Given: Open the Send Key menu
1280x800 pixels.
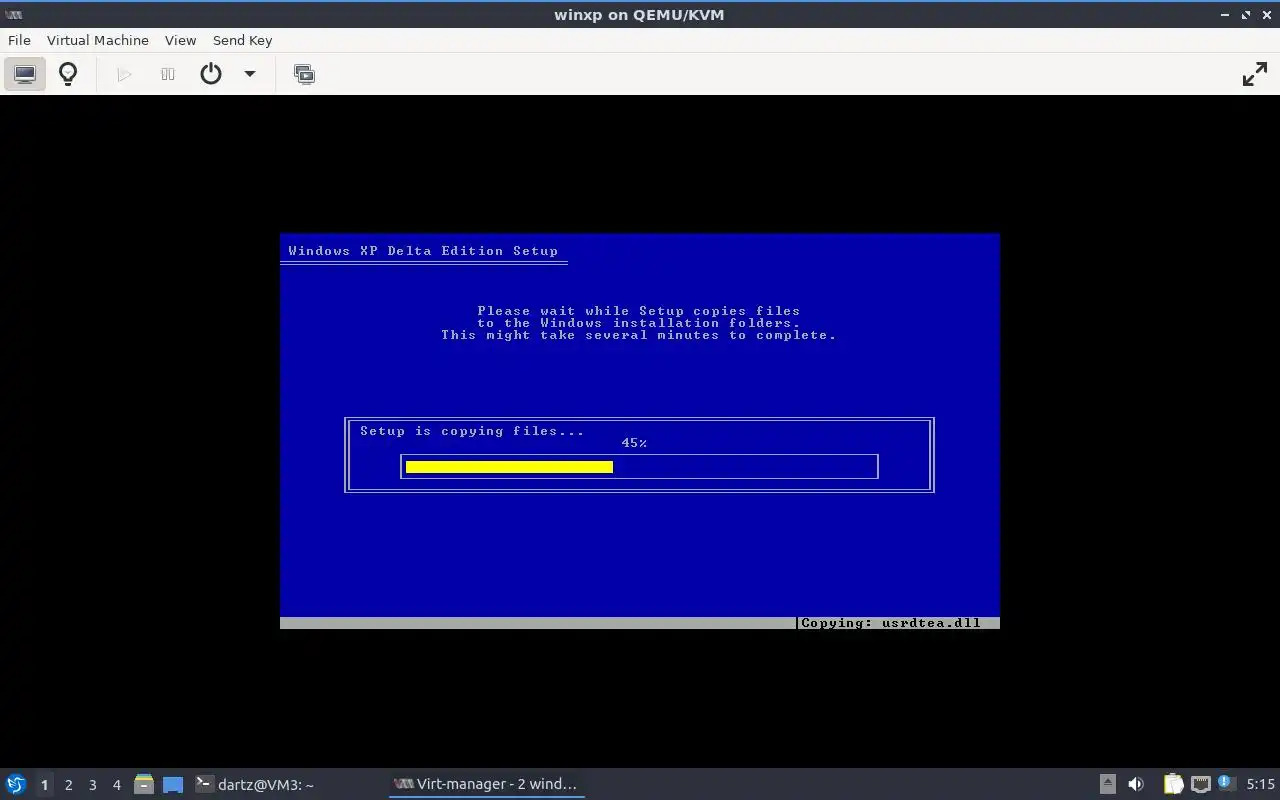Looking at the screenshot, I should (242, 40).
